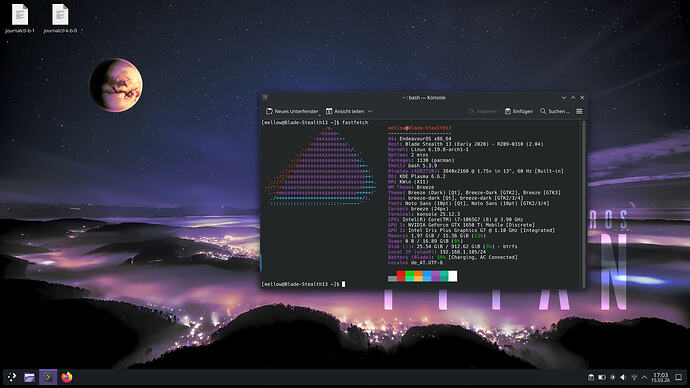690x388 pixels.
Task: Open the brightness tray icon
Action: pos(613,377)
